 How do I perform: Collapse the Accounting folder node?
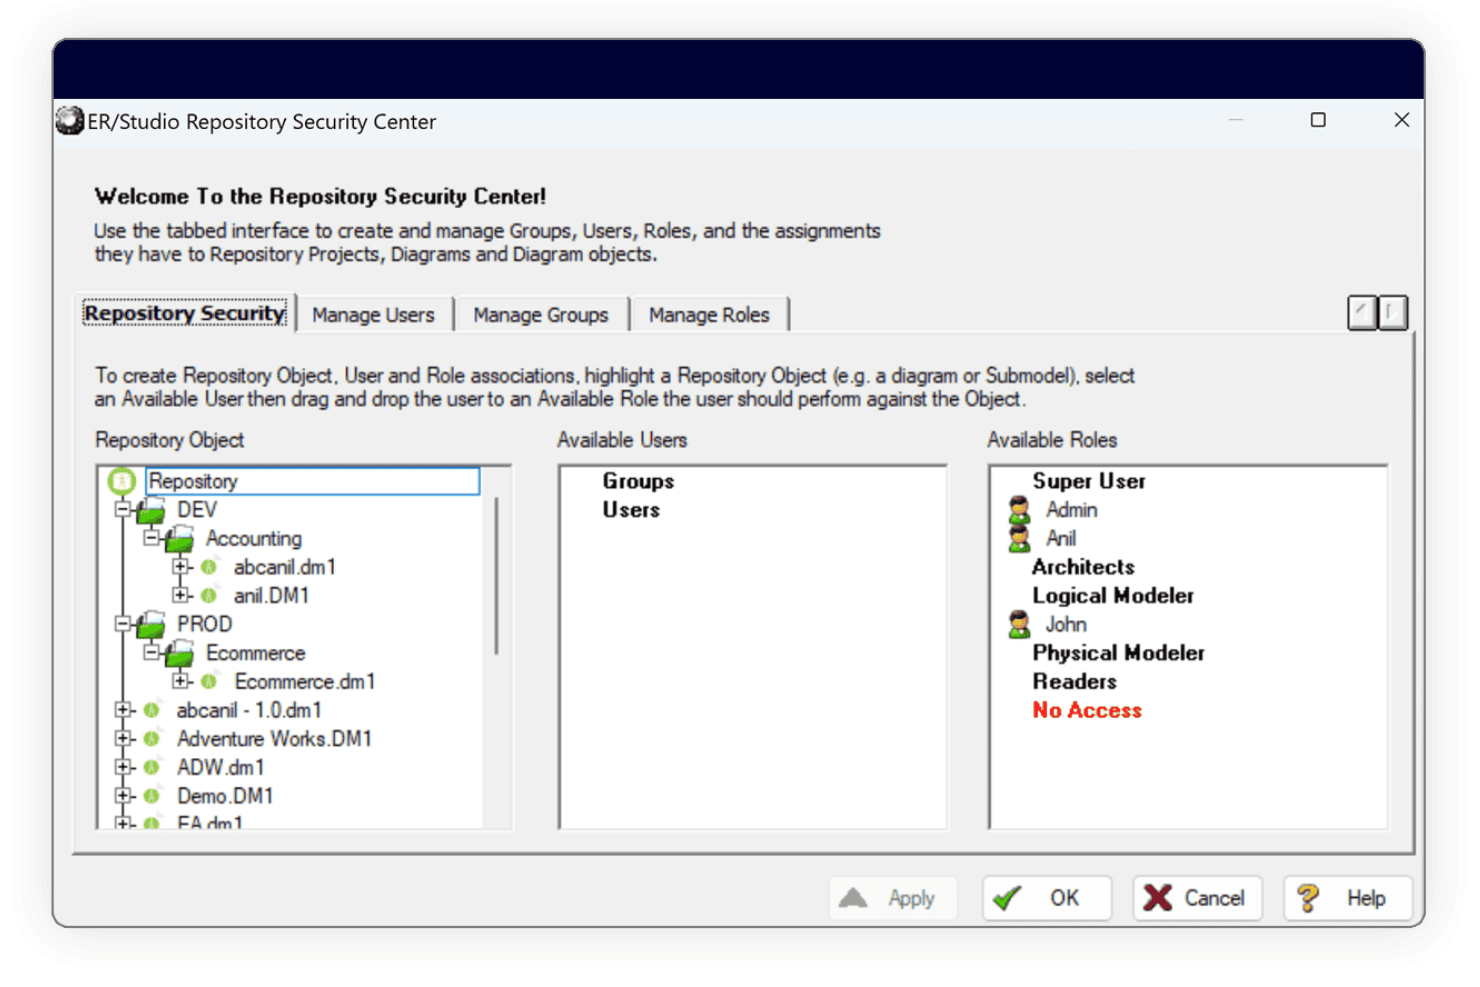point(151,539)
